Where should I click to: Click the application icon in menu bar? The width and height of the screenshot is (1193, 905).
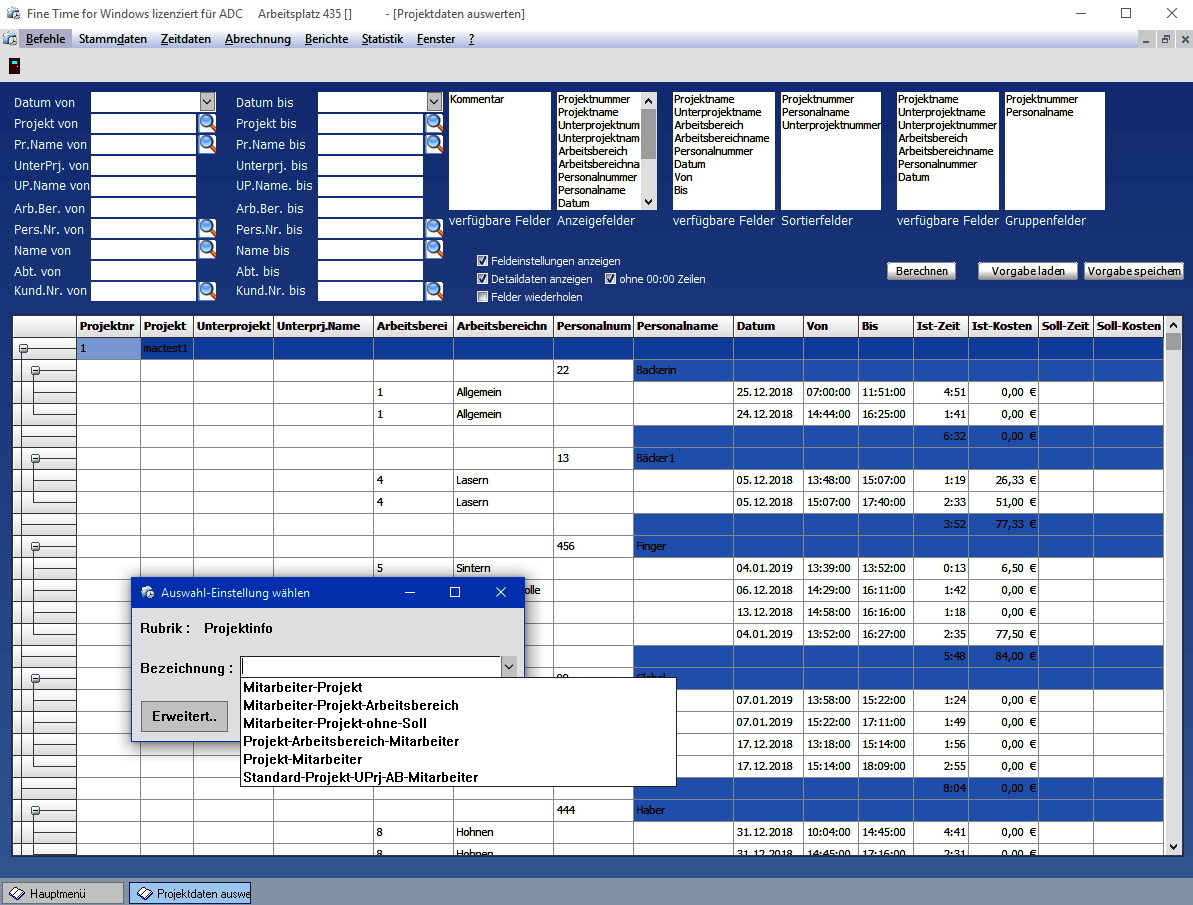(10, 39)
